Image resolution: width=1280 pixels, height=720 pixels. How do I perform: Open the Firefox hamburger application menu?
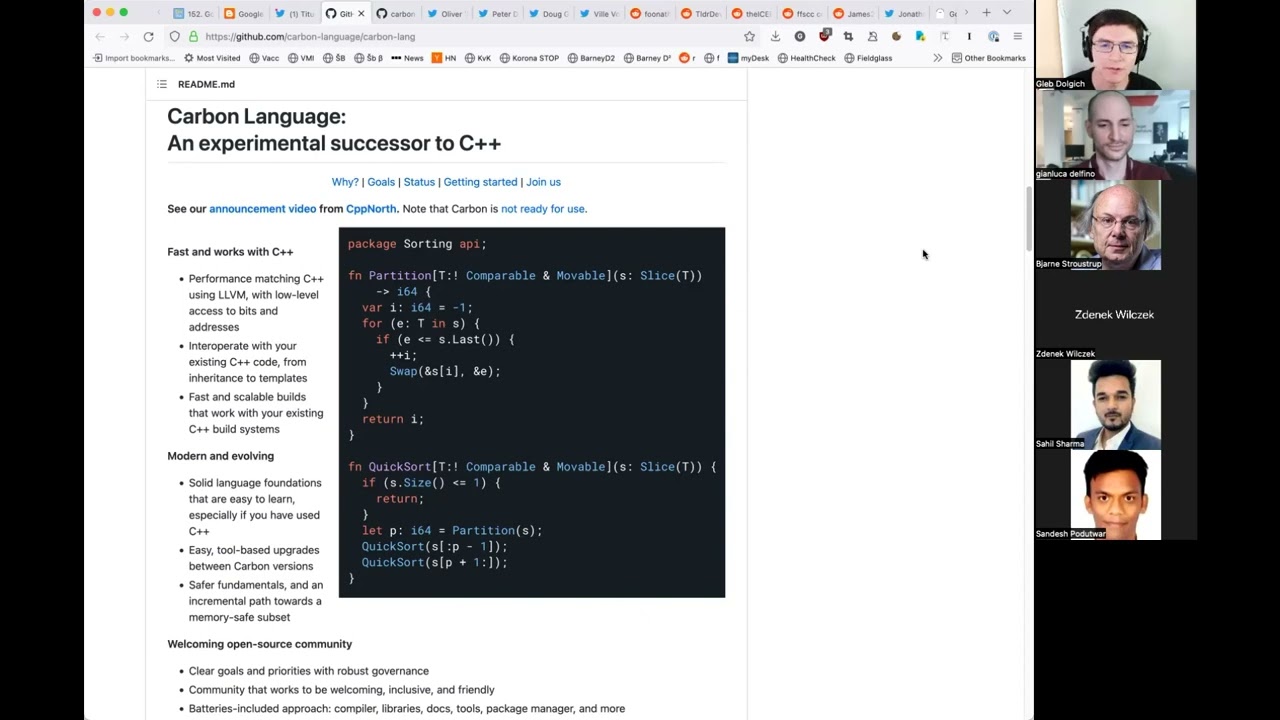tap(1017, 36)
